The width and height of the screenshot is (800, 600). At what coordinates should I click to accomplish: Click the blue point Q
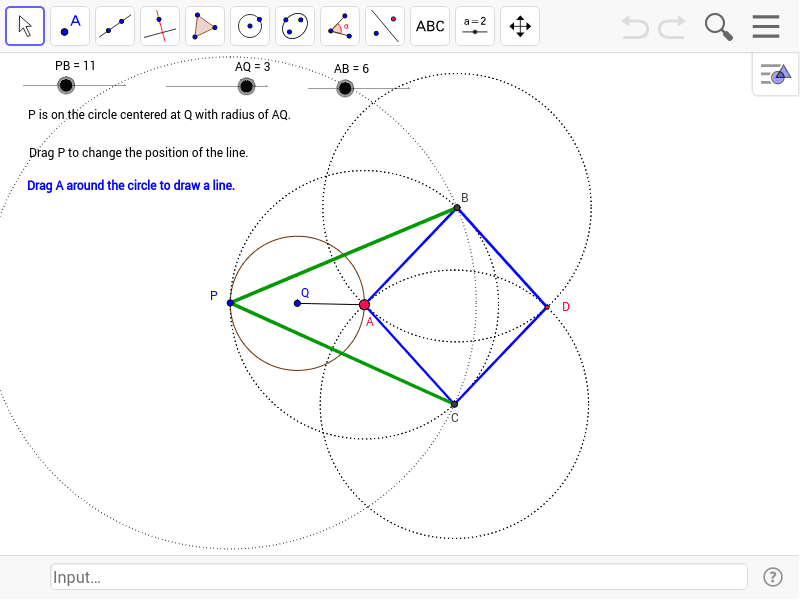(x=297, y=303)
